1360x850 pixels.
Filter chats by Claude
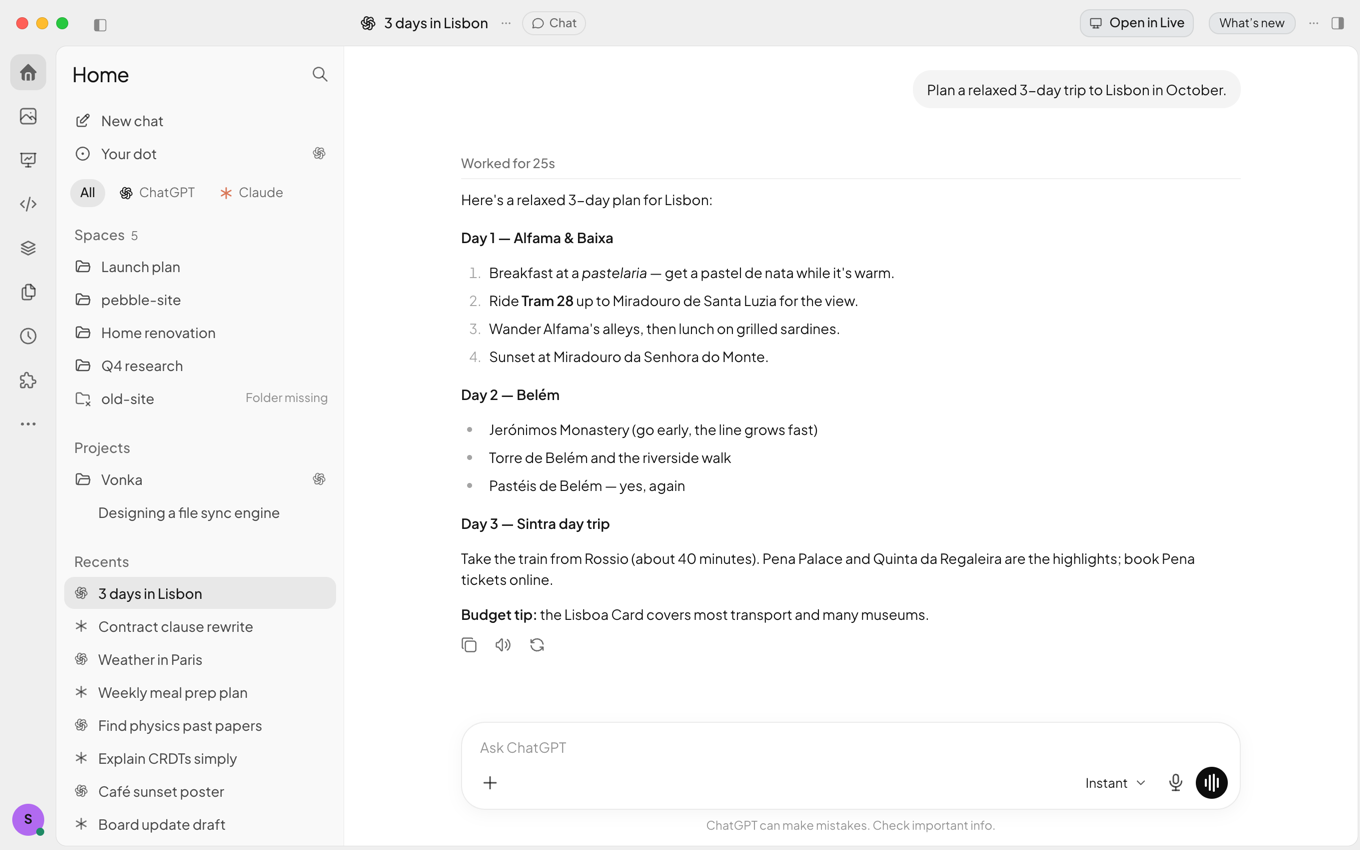click(252, 192)
